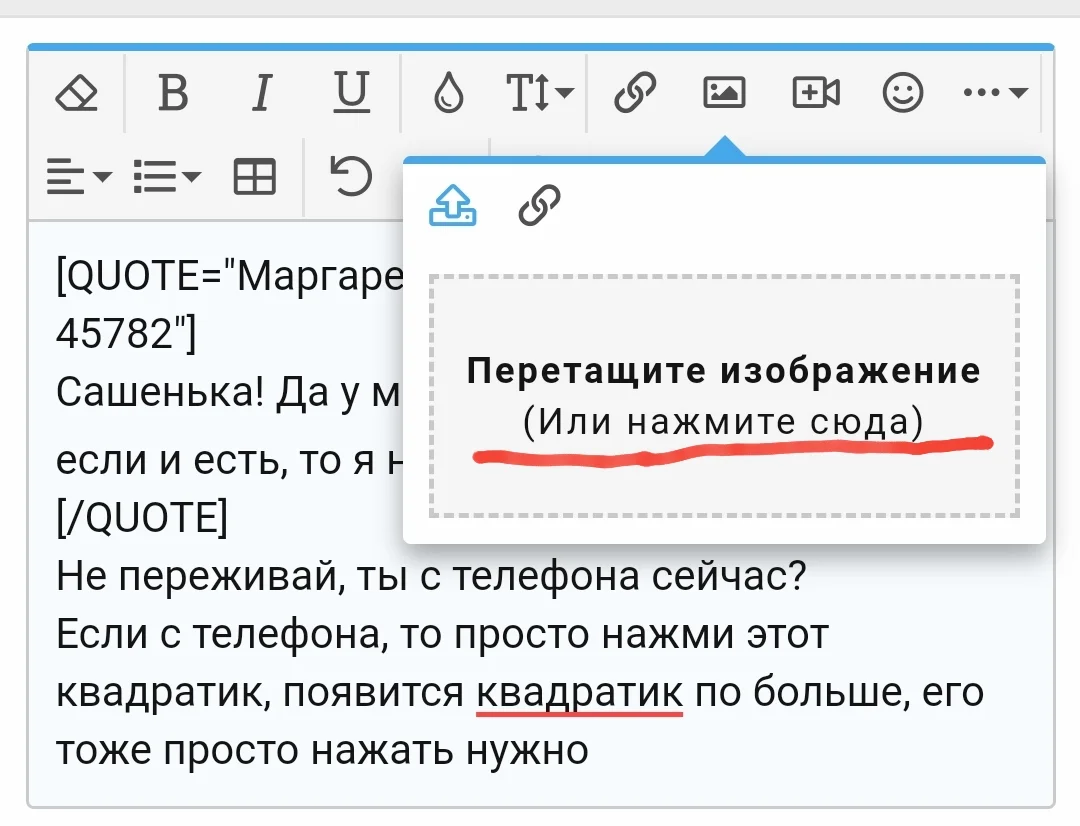Expand the more options ellipsis menu

(x=993, y=93)
